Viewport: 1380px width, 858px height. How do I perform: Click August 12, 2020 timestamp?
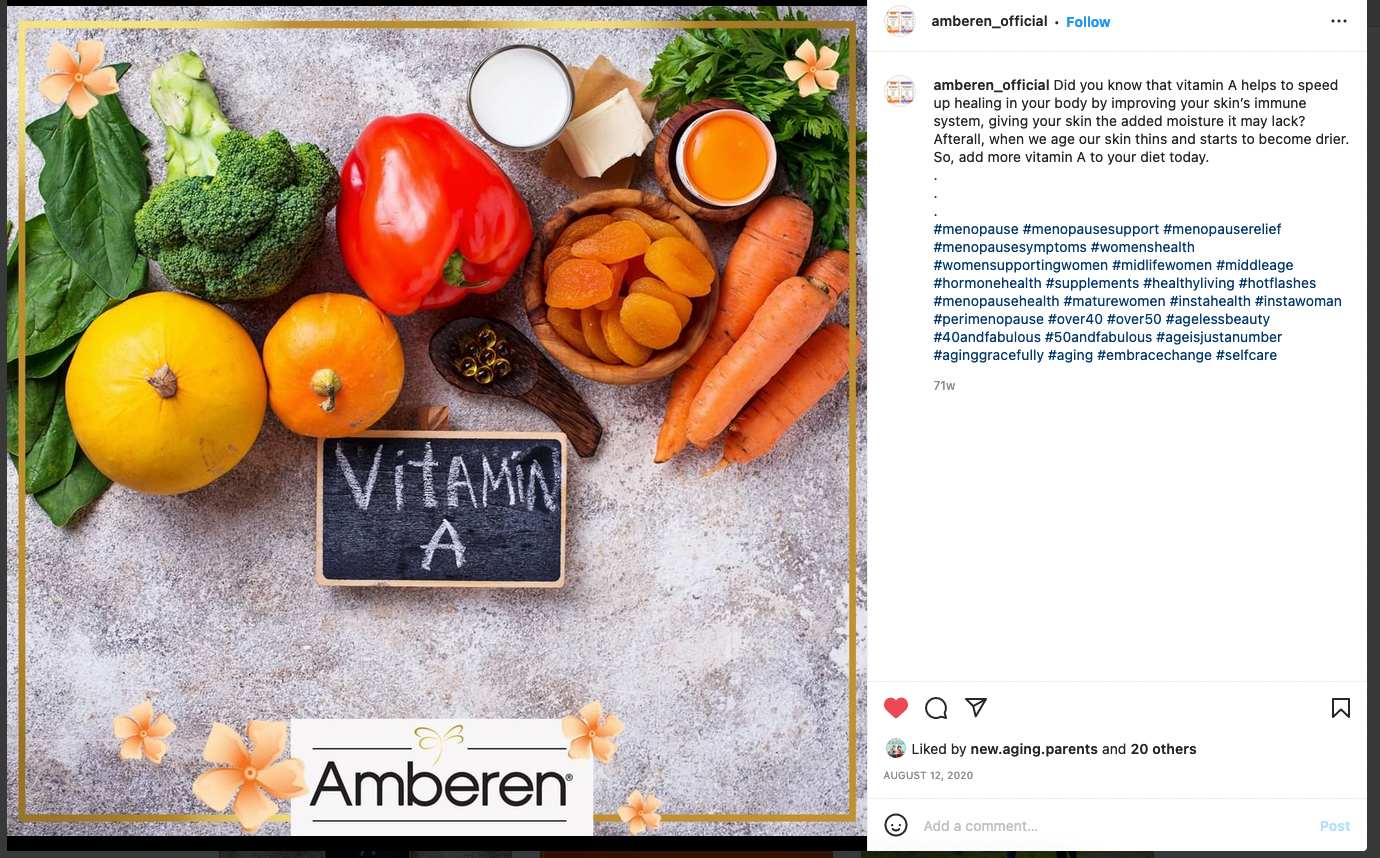point(928,775)
